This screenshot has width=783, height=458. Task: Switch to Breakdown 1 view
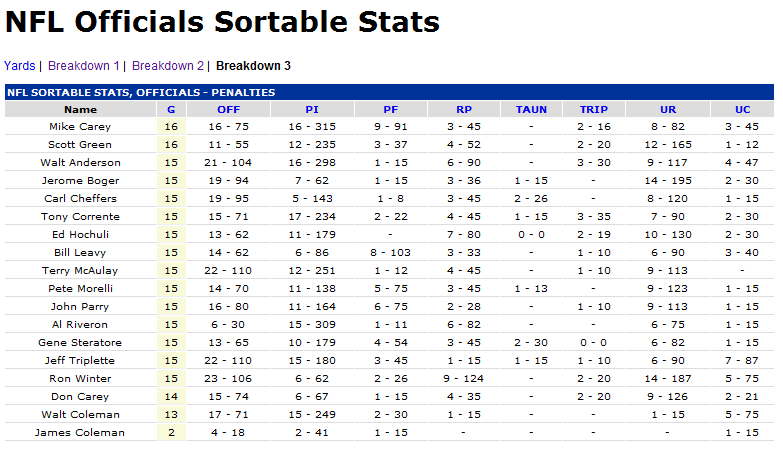coord(84,66)
